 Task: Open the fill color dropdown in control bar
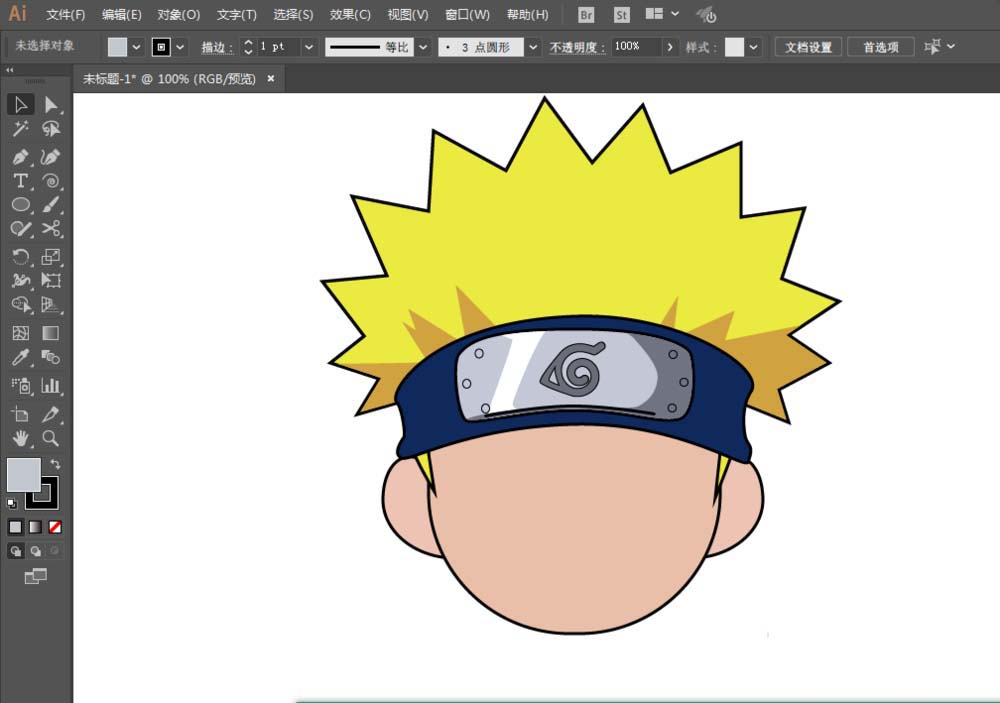(x=136, y=47)
